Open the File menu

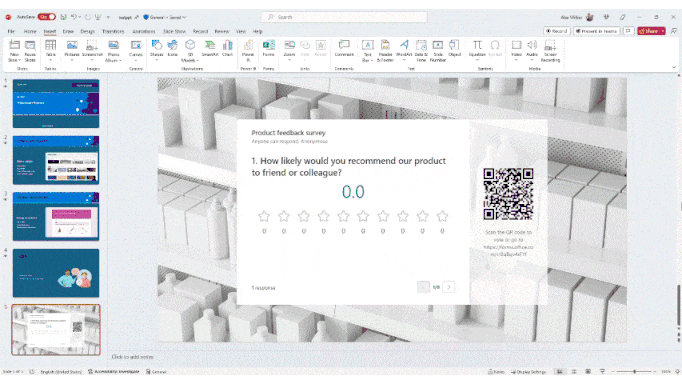(11, 31)
